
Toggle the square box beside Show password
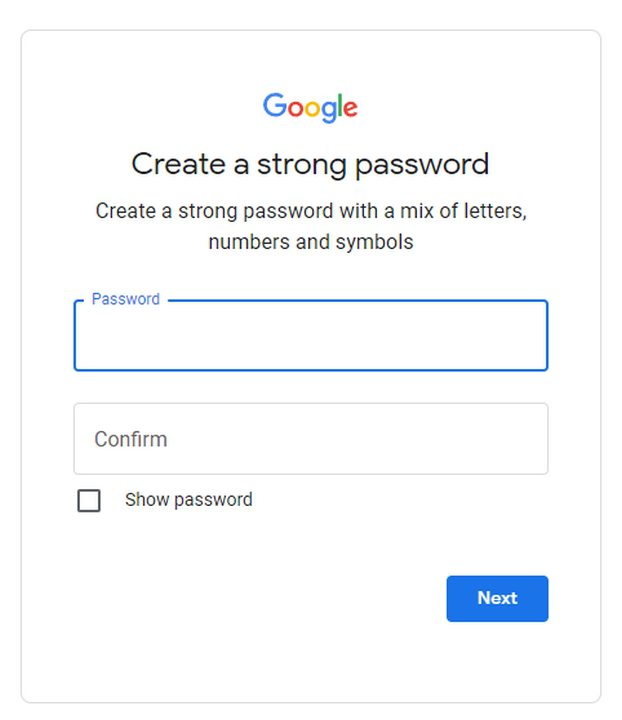pyautogui.click(x=89, y=500)
